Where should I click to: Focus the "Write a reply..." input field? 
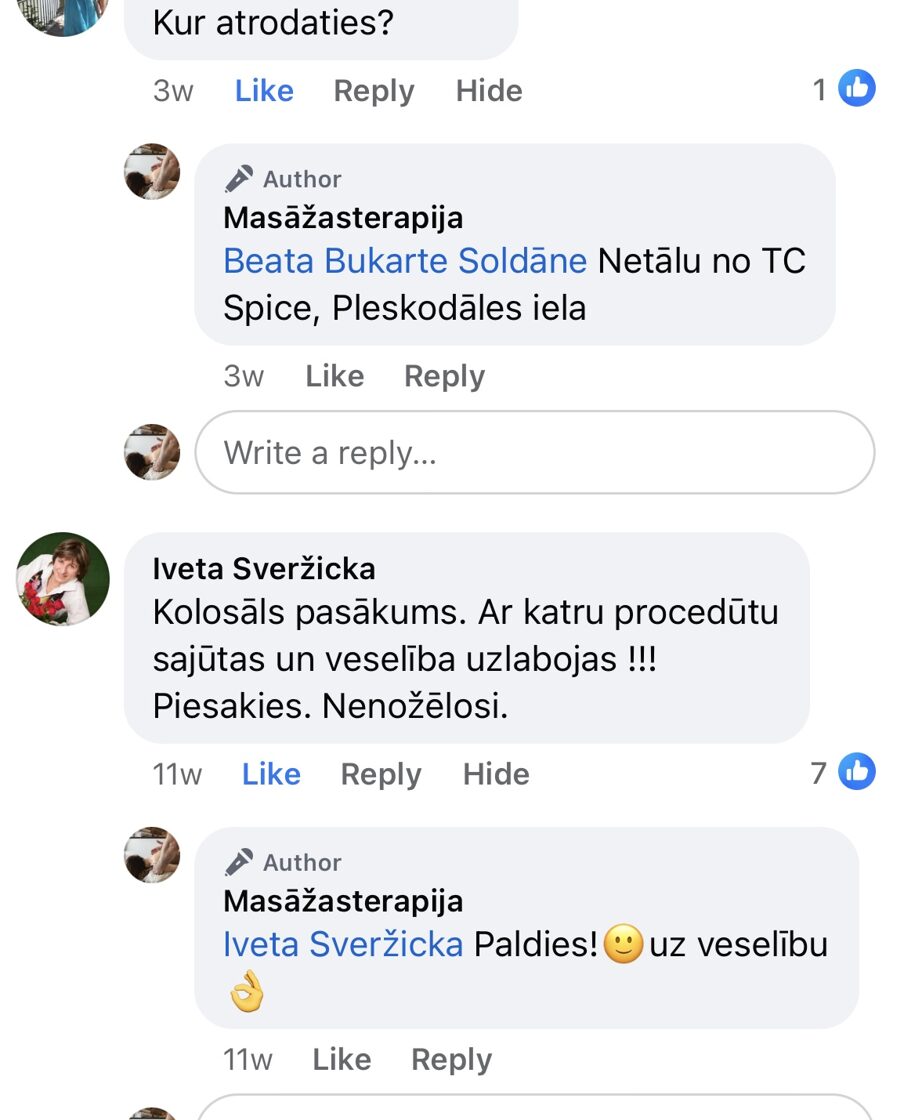click(x=534, y=453)
